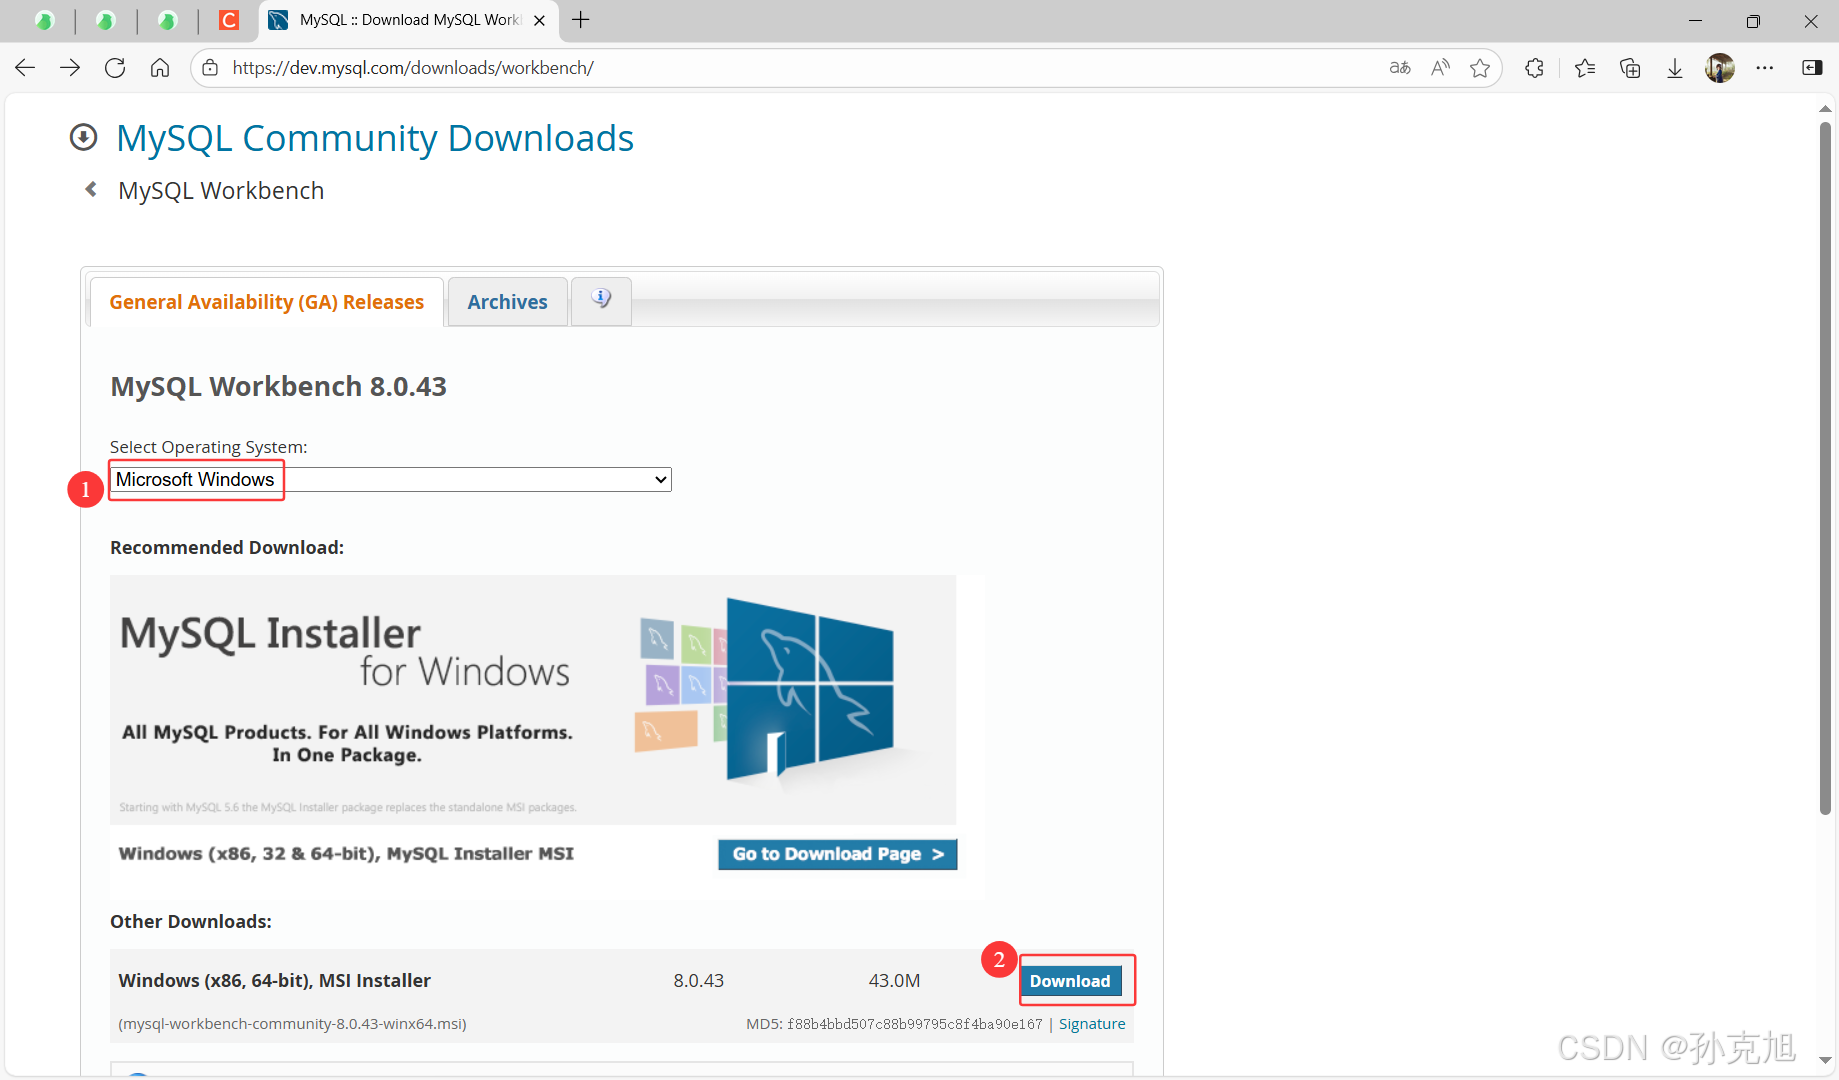Click the mysql-workbench-community-8.0.43-winx64.msi filename
This screenshot has height=1080, width=1839.
tap(292, 1024)
